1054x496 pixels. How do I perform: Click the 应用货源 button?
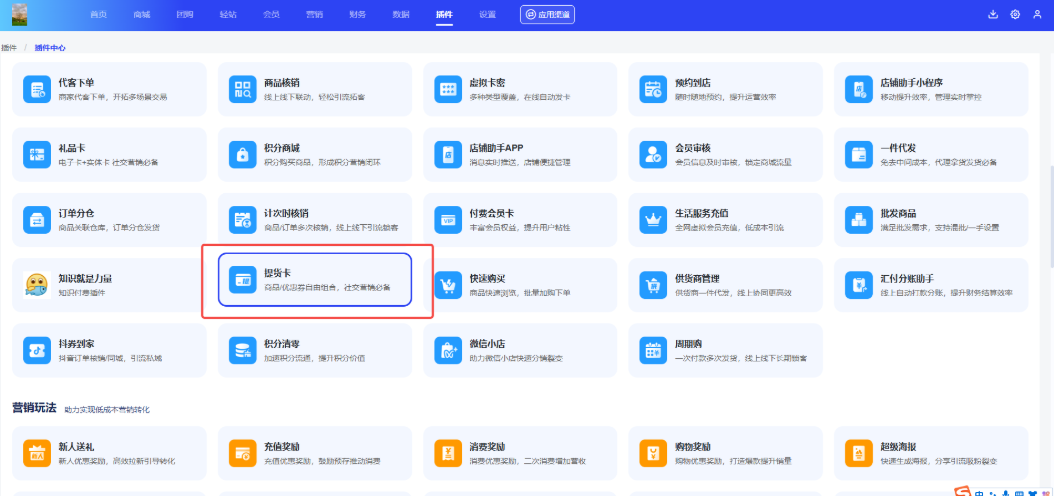click(x=547, y=15)
